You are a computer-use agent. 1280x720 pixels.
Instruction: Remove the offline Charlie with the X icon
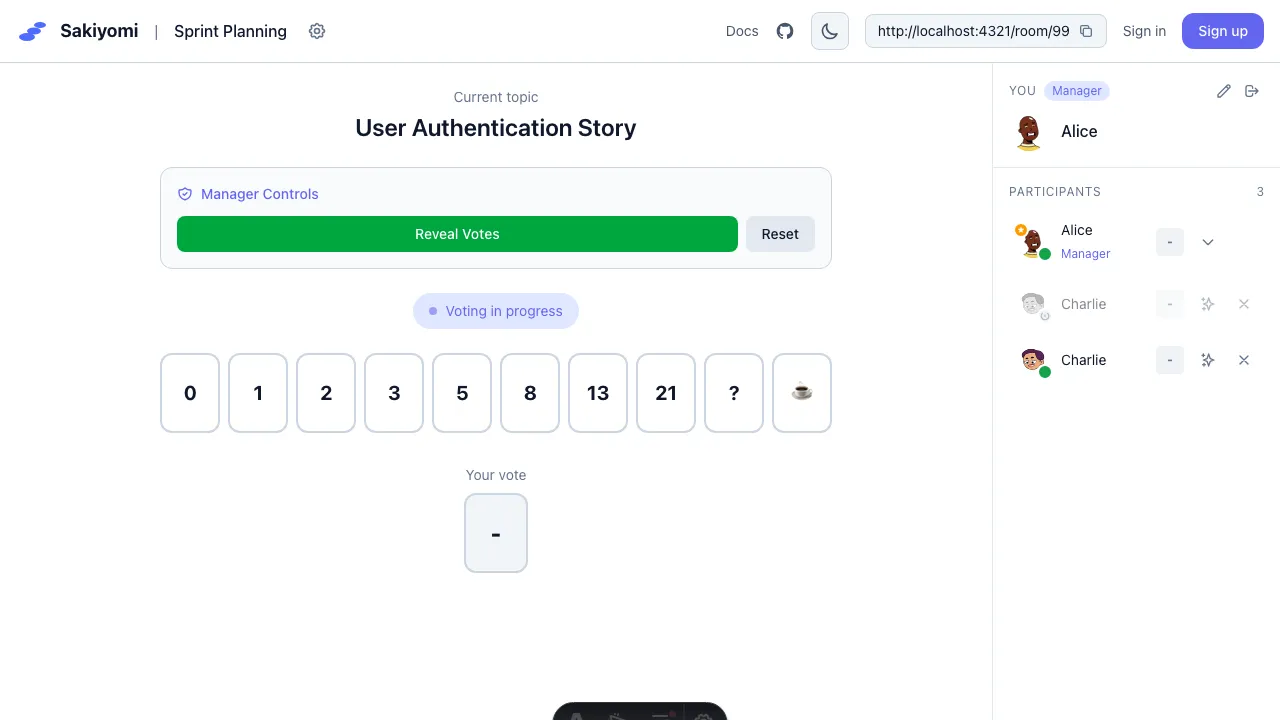(1244, 304)
